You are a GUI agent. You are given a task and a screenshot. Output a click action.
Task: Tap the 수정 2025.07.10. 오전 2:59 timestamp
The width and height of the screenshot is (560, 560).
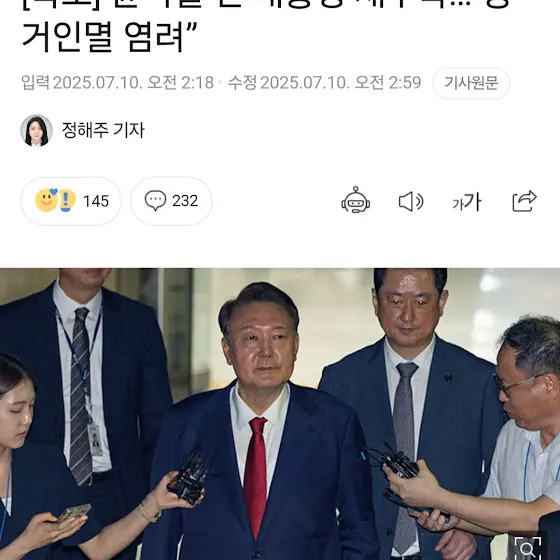click(x=324, y=83)
